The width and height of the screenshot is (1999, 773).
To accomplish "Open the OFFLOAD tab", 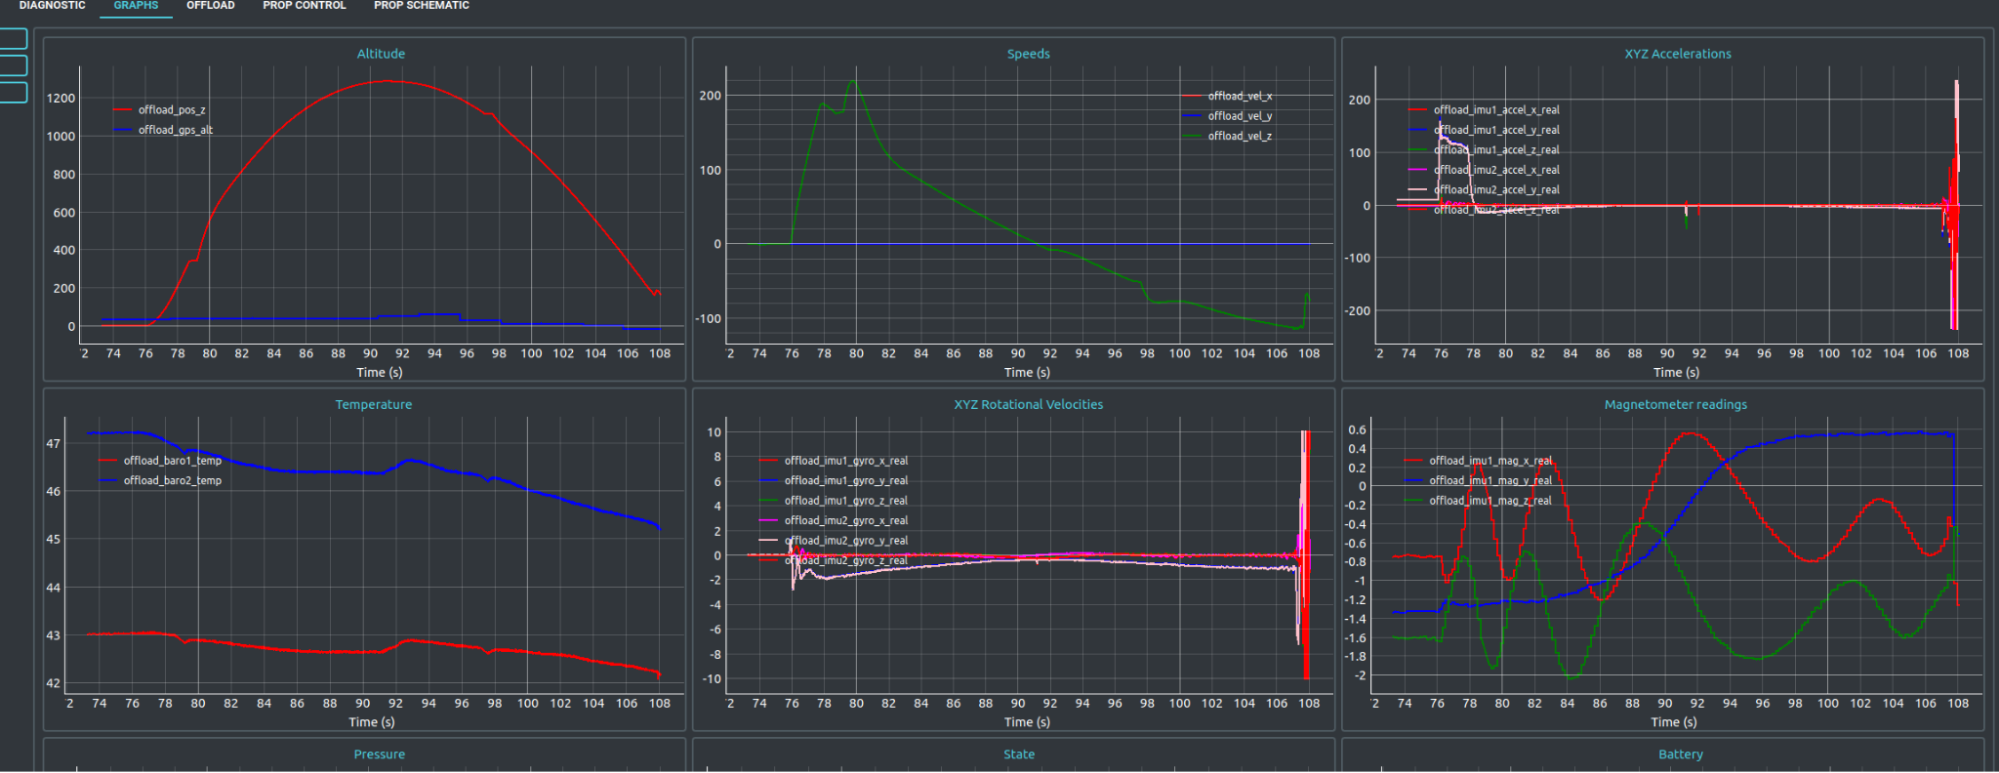I will coord(211,6).
